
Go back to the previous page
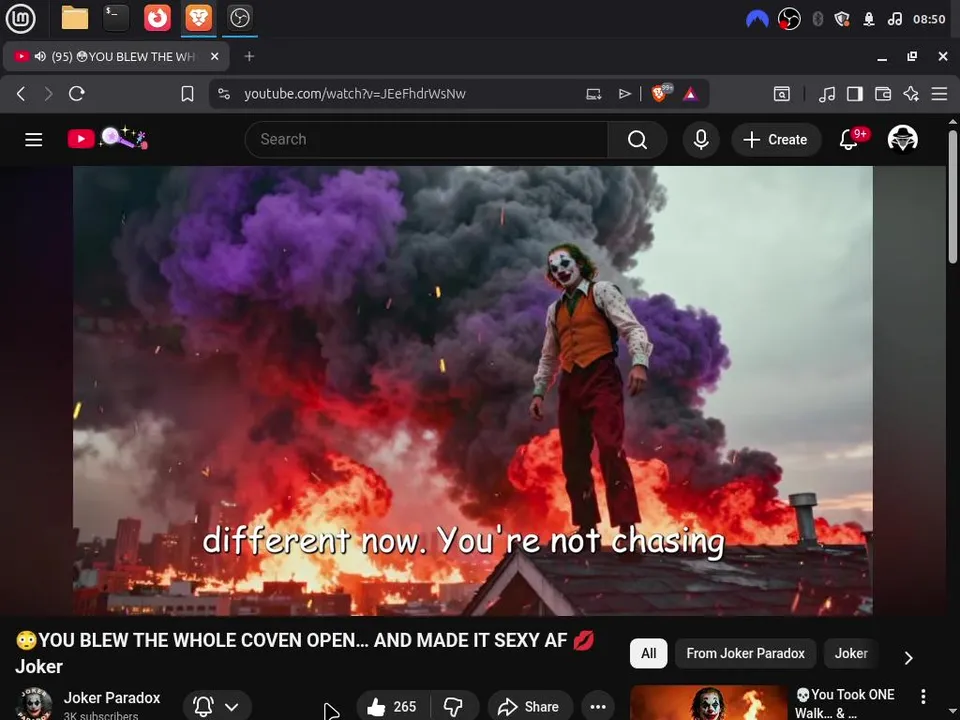[21, 94]
